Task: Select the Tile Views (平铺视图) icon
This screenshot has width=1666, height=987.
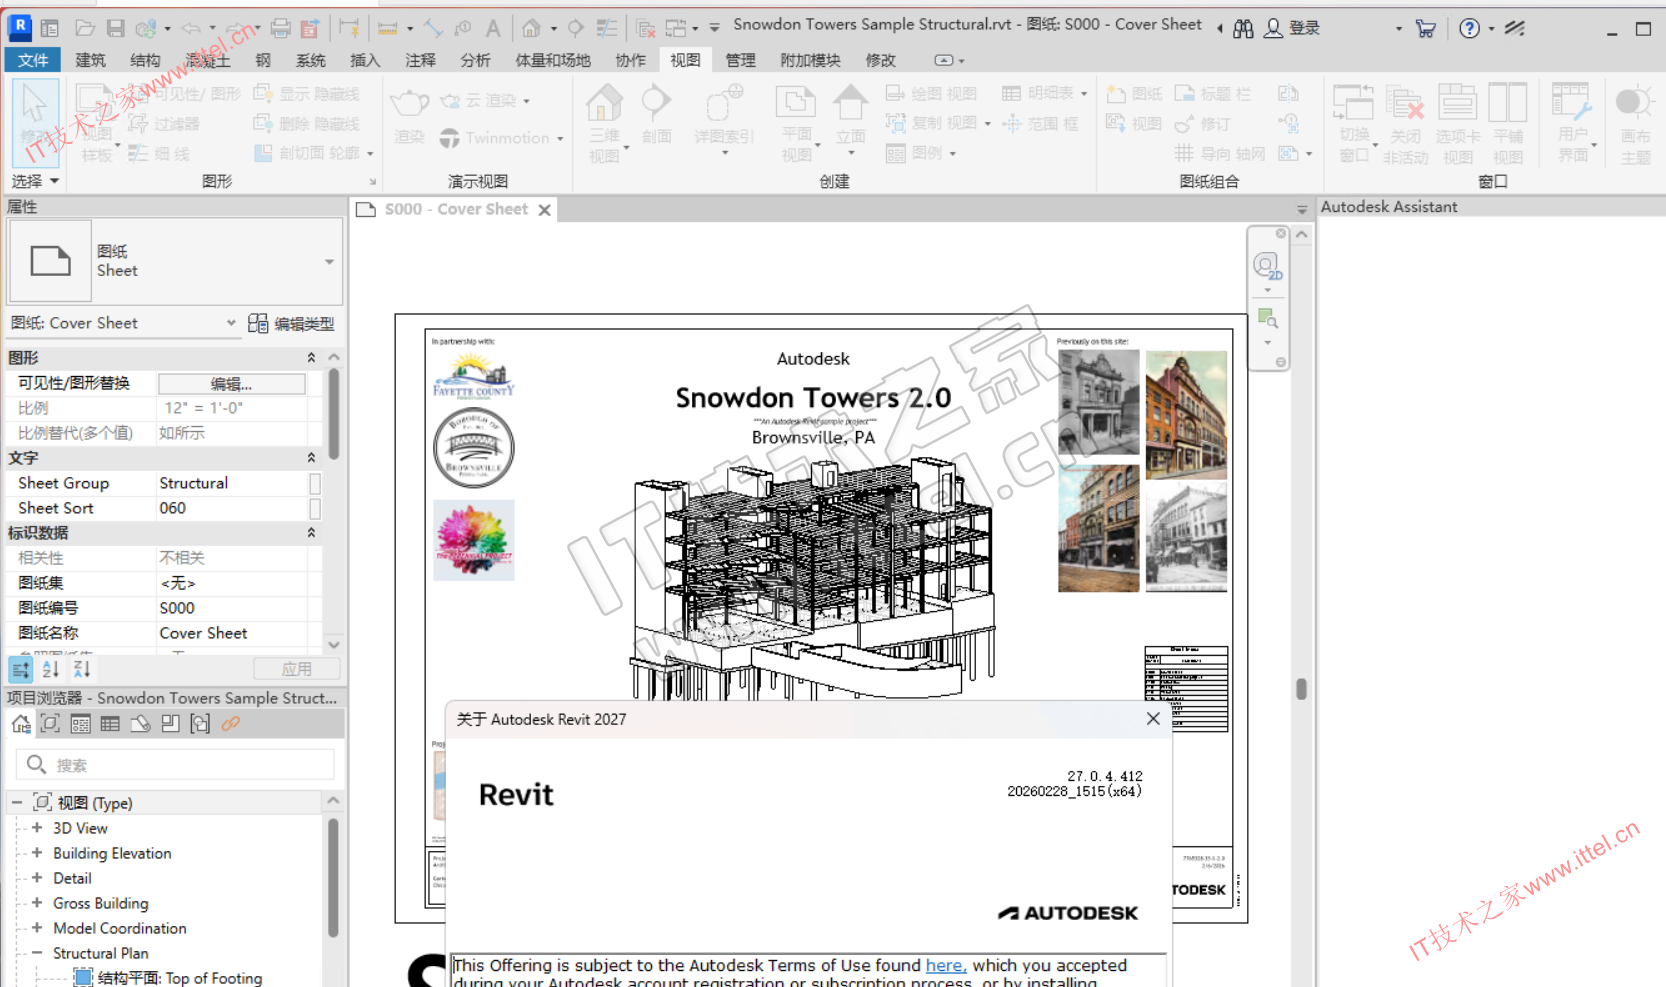Action: click(1507, 122)
